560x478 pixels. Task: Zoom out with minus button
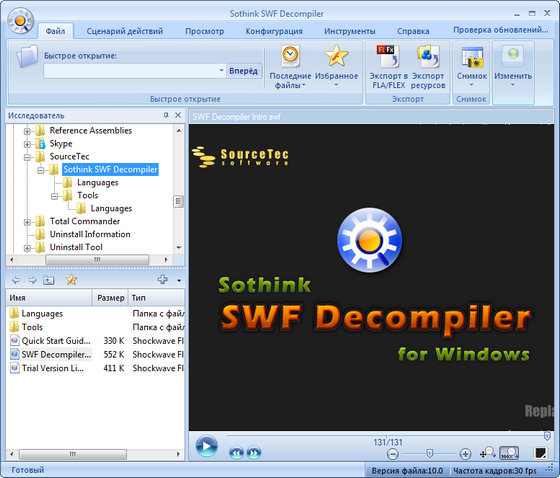click(x=392, y=454)
